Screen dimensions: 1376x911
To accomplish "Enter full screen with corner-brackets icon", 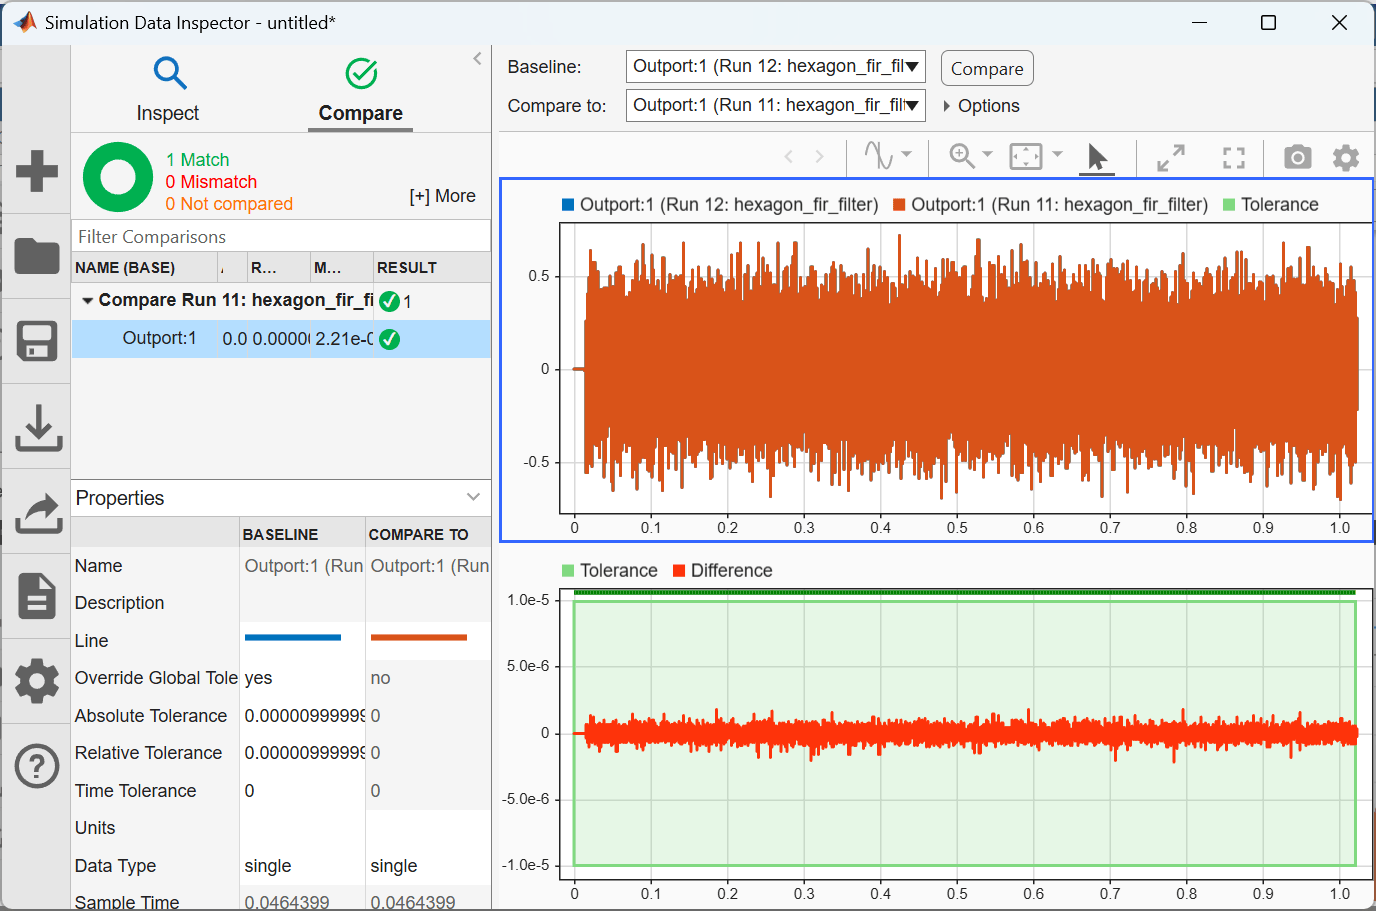I will 1234,157.
